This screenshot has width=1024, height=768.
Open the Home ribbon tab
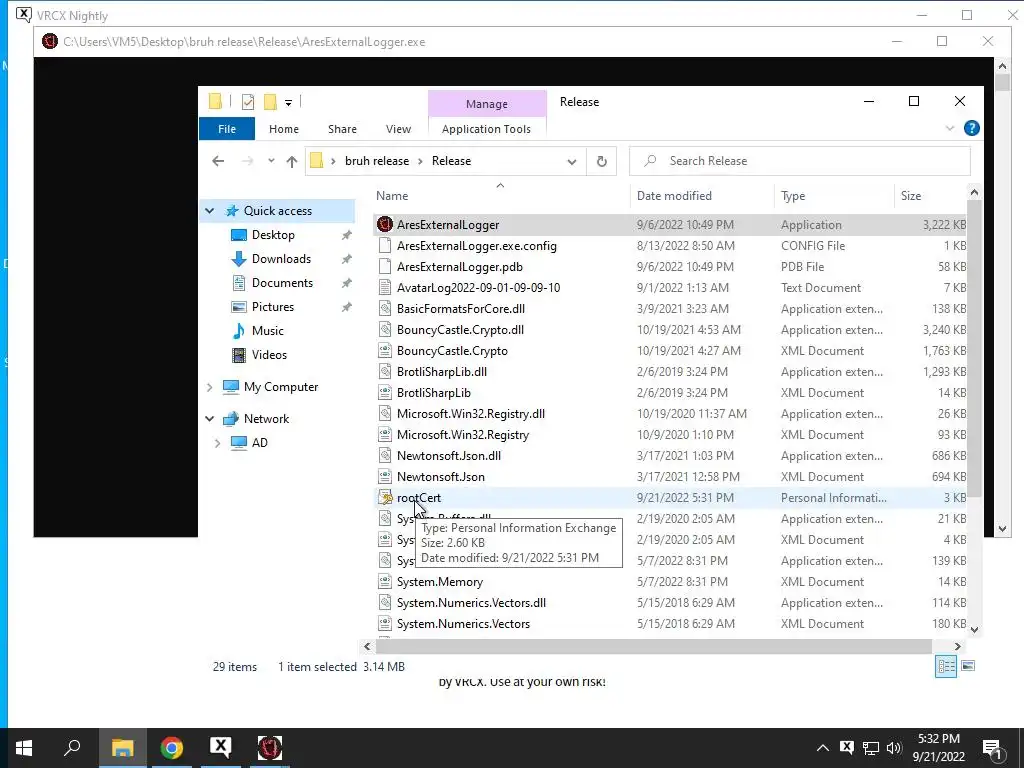coord(283,129)
